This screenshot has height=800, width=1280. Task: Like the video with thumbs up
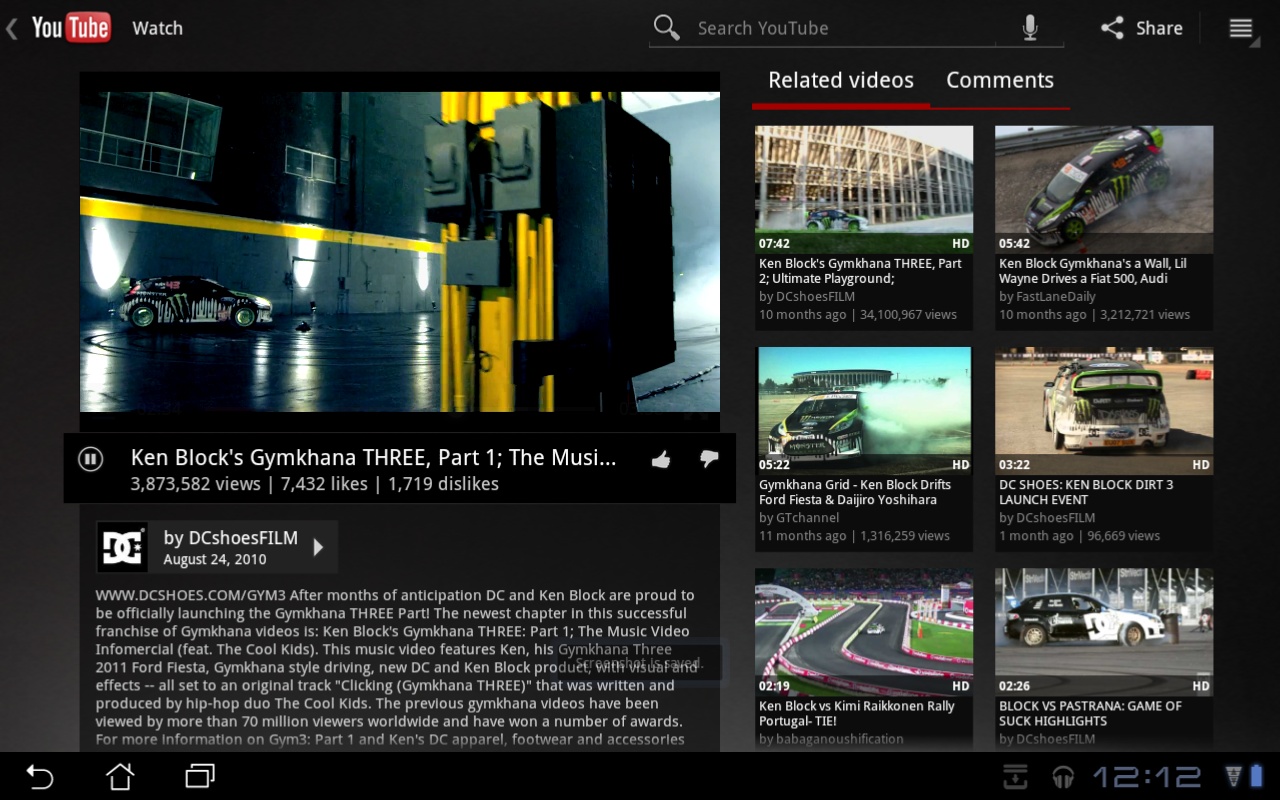pos(660,459)
